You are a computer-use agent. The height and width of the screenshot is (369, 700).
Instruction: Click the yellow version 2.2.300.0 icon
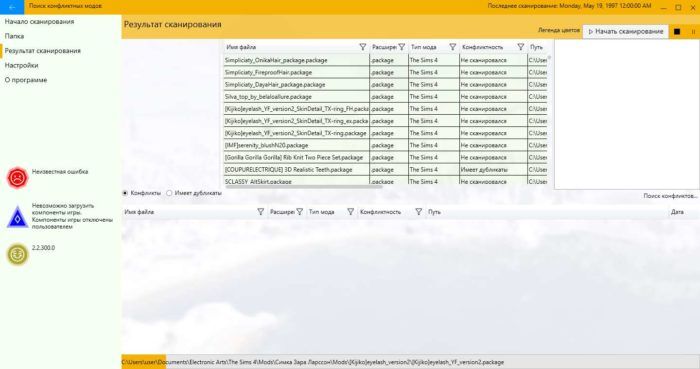tap(17, 254)
